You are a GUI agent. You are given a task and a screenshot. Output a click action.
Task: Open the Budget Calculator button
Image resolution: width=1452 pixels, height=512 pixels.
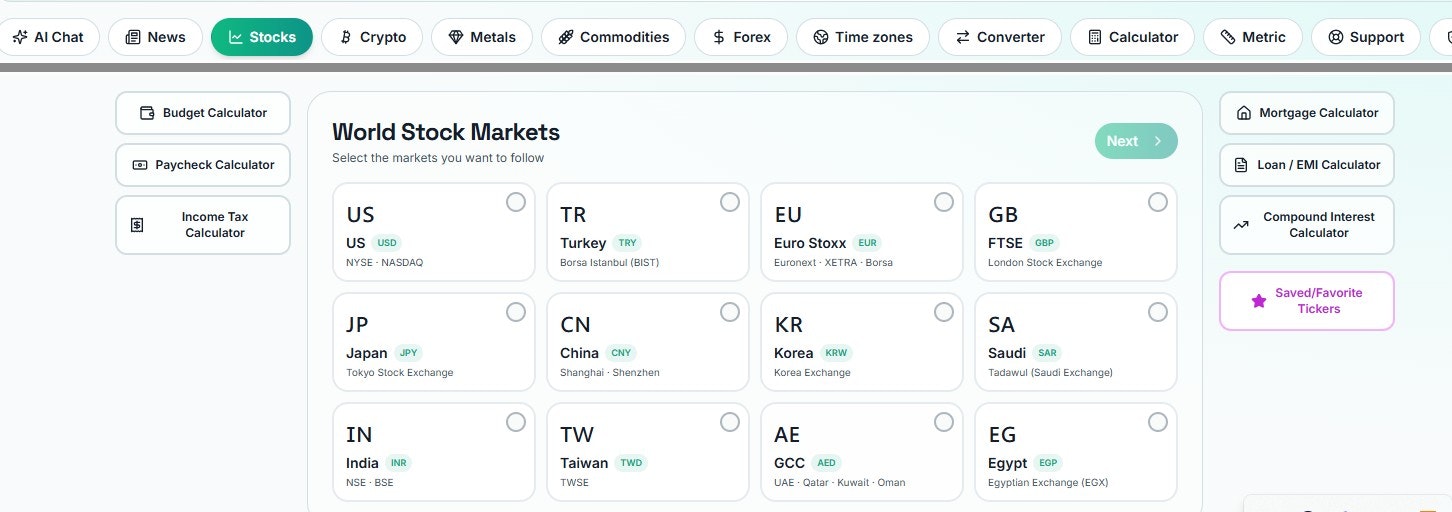click(203, 113)
